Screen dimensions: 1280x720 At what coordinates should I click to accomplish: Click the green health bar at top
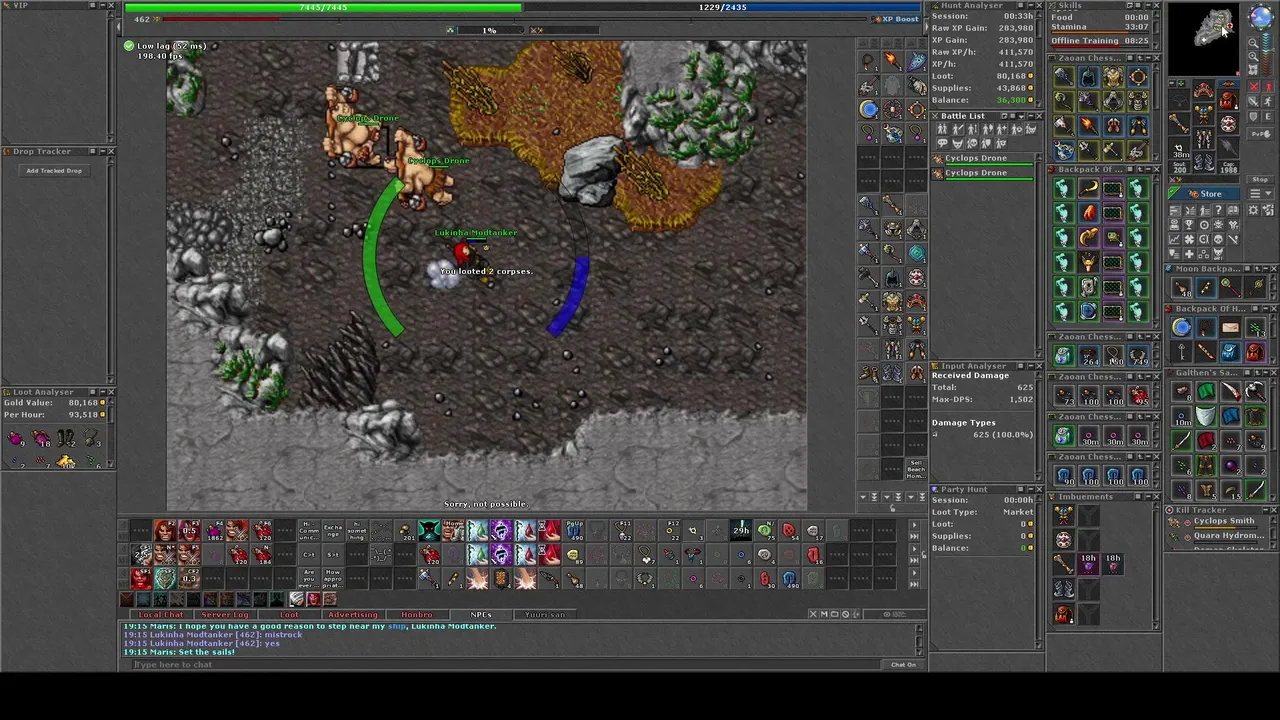pyautogui.click(x=323, y=7)
